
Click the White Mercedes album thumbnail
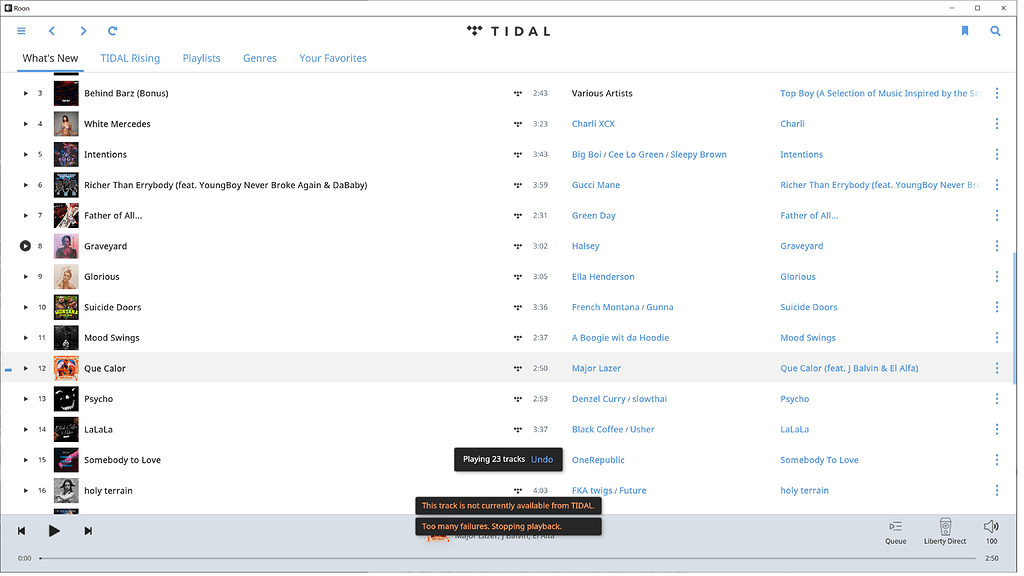click(x=65, y=123)
